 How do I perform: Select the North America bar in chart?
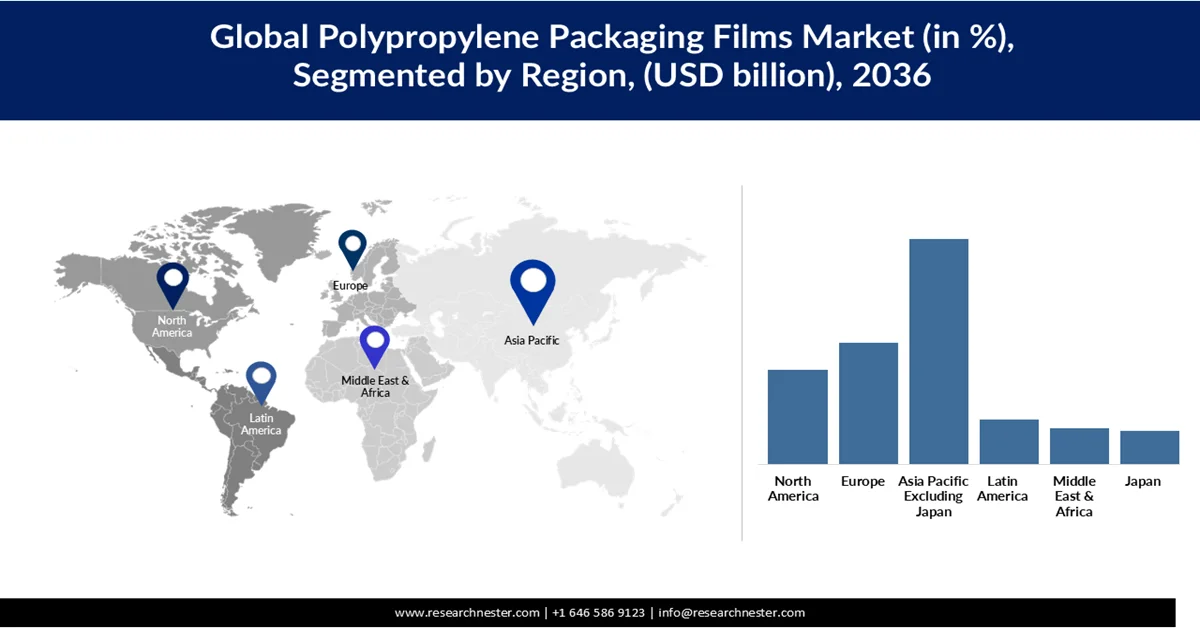(797, 416)
